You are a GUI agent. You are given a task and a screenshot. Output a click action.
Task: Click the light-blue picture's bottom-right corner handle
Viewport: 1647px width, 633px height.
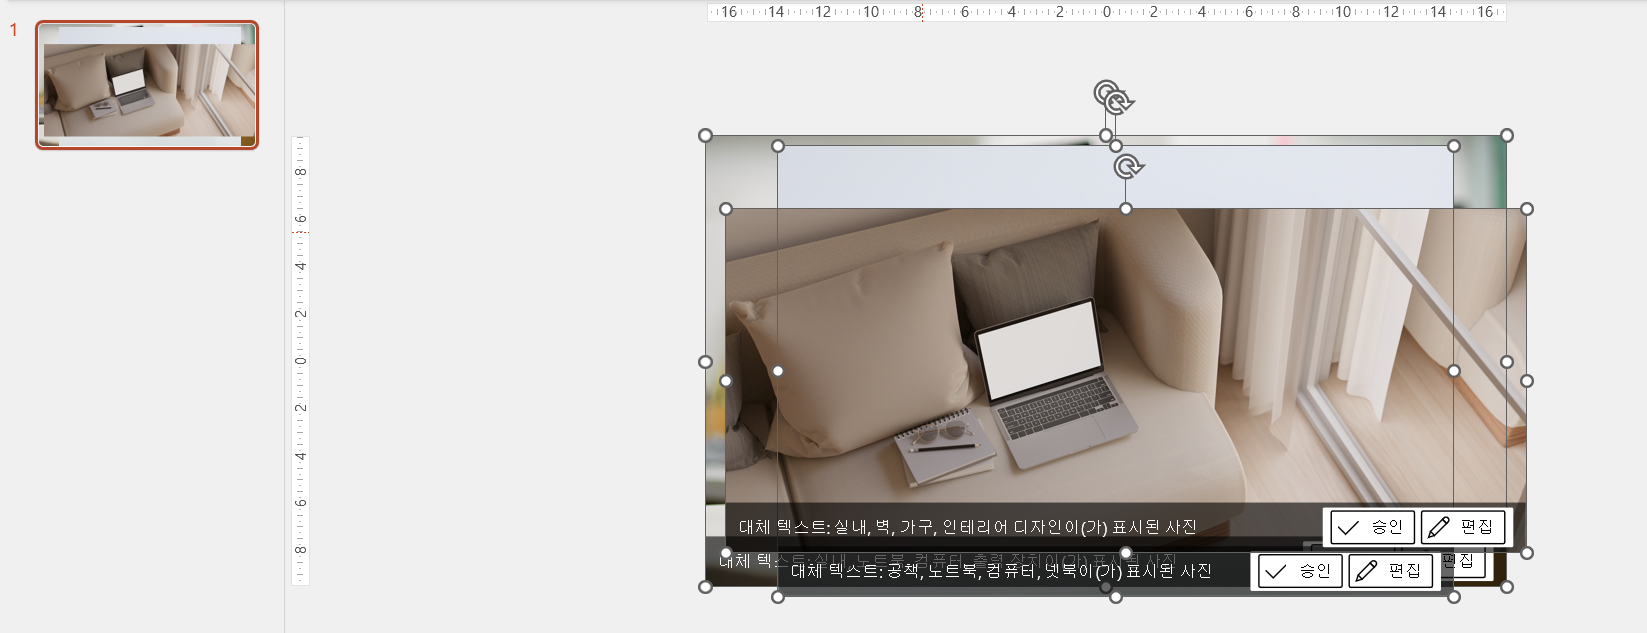coord(1454,597)
